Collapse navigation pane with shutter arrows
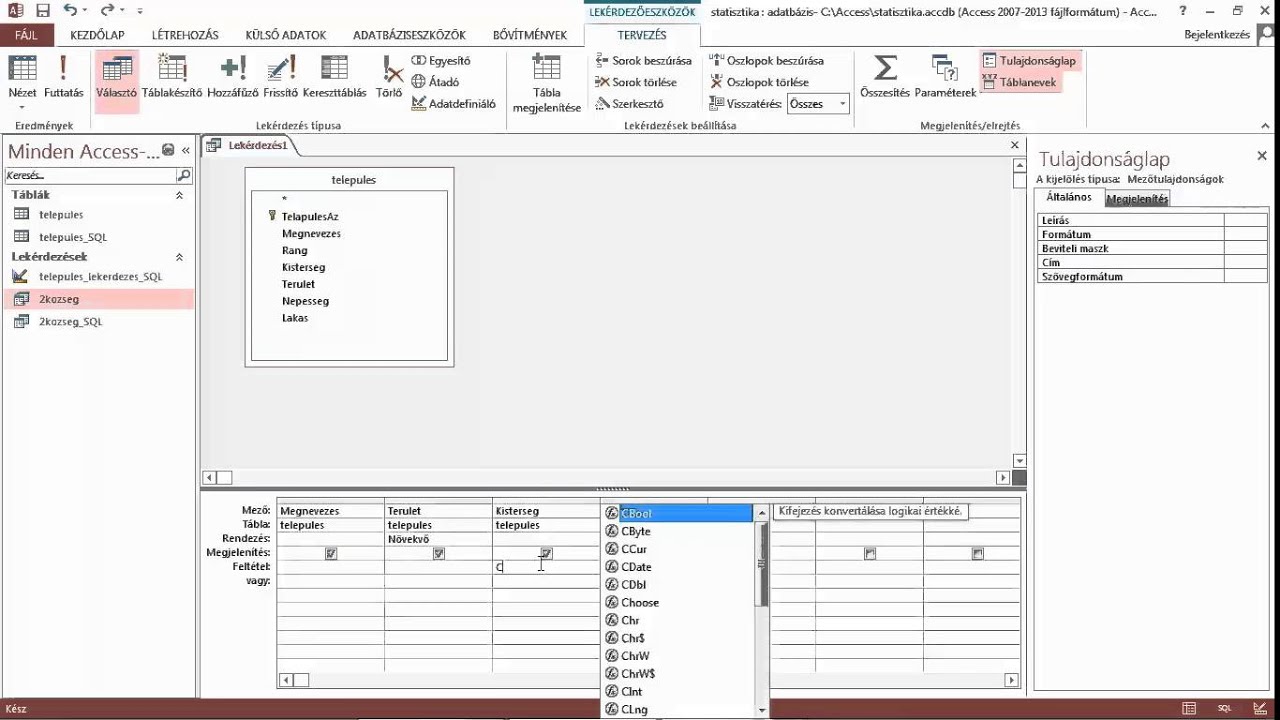This screenshot has height=720, width=1280. click(x=186, y=150)
